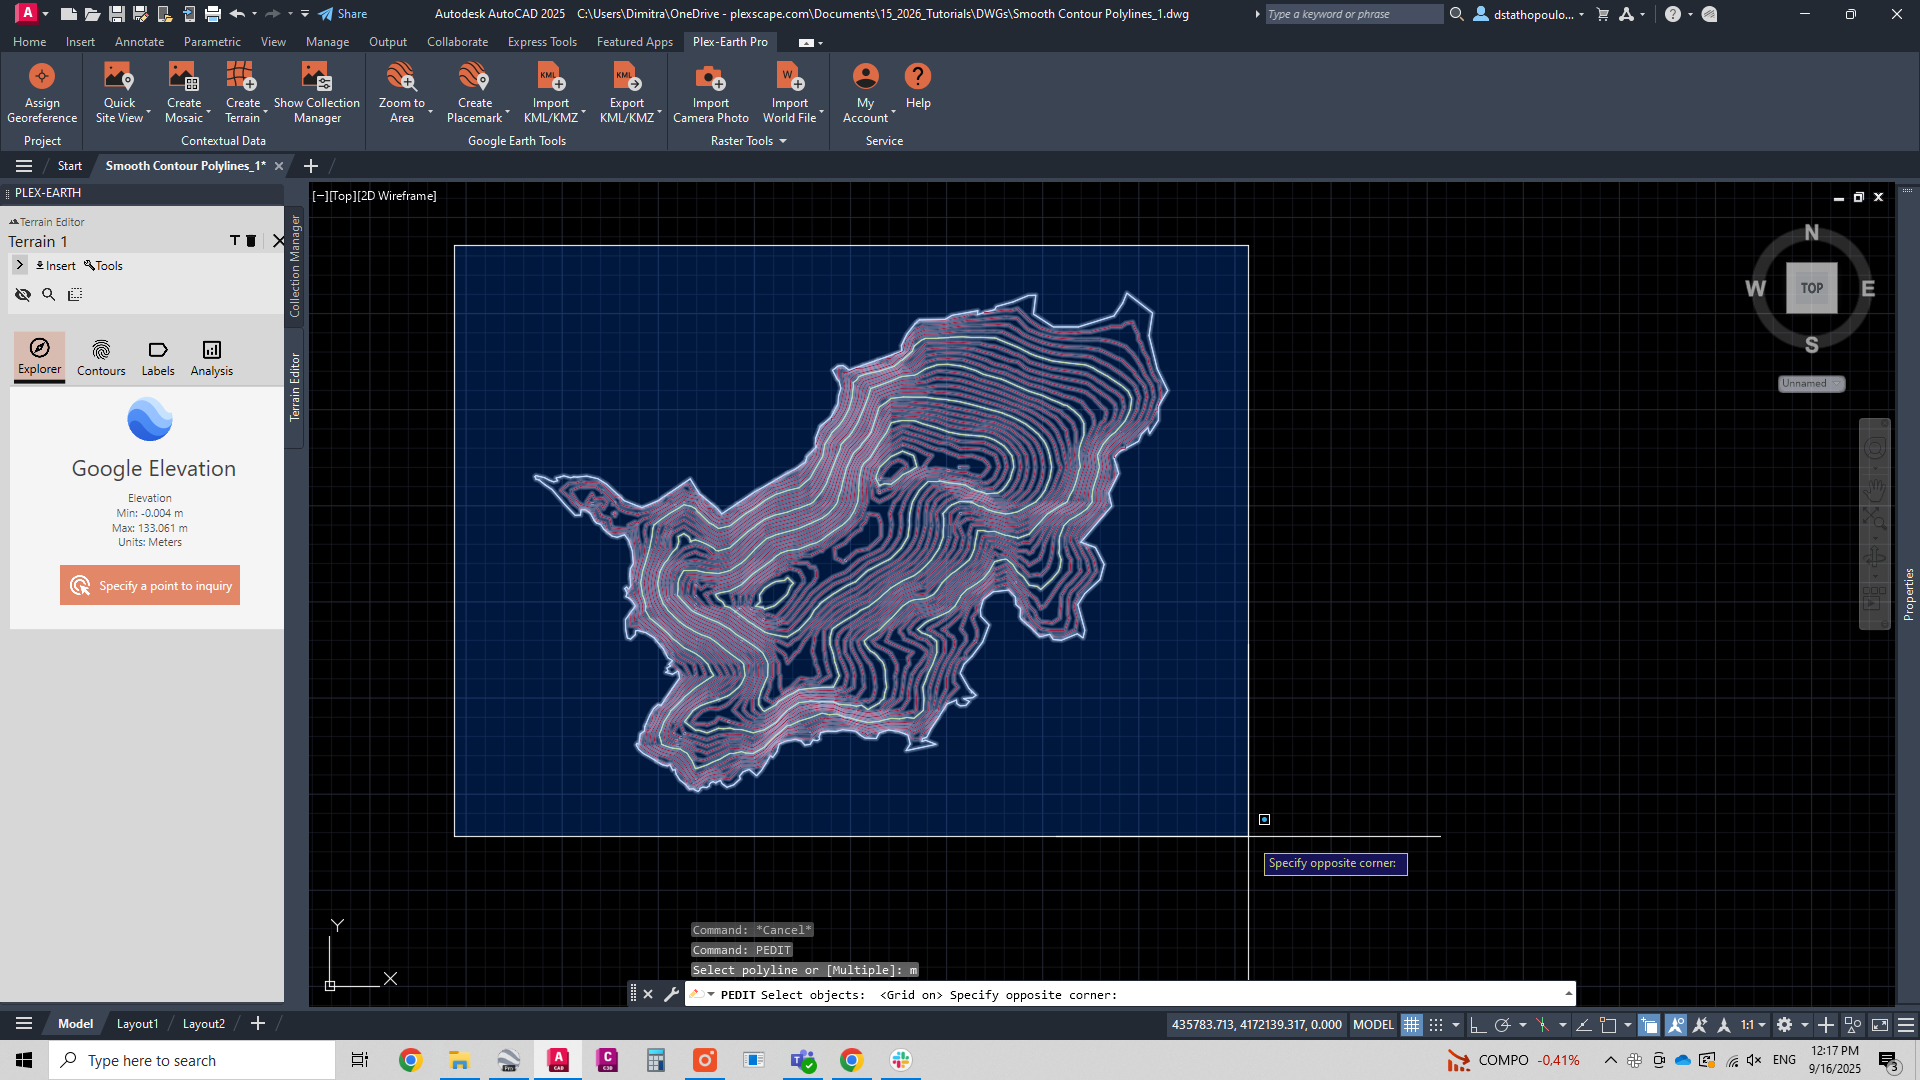
Task: Open the Unnamed WCS dropdown below ViewCube
Action: coord(1811,384)
